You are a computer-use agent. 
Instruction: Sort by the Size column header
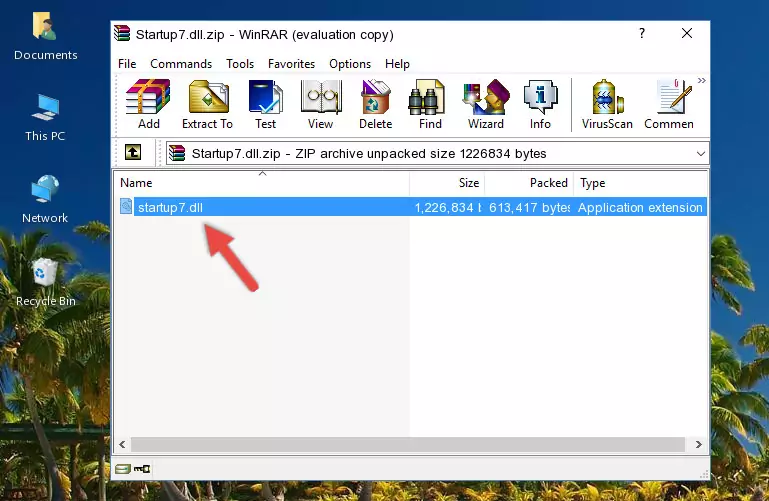(447, 183)
